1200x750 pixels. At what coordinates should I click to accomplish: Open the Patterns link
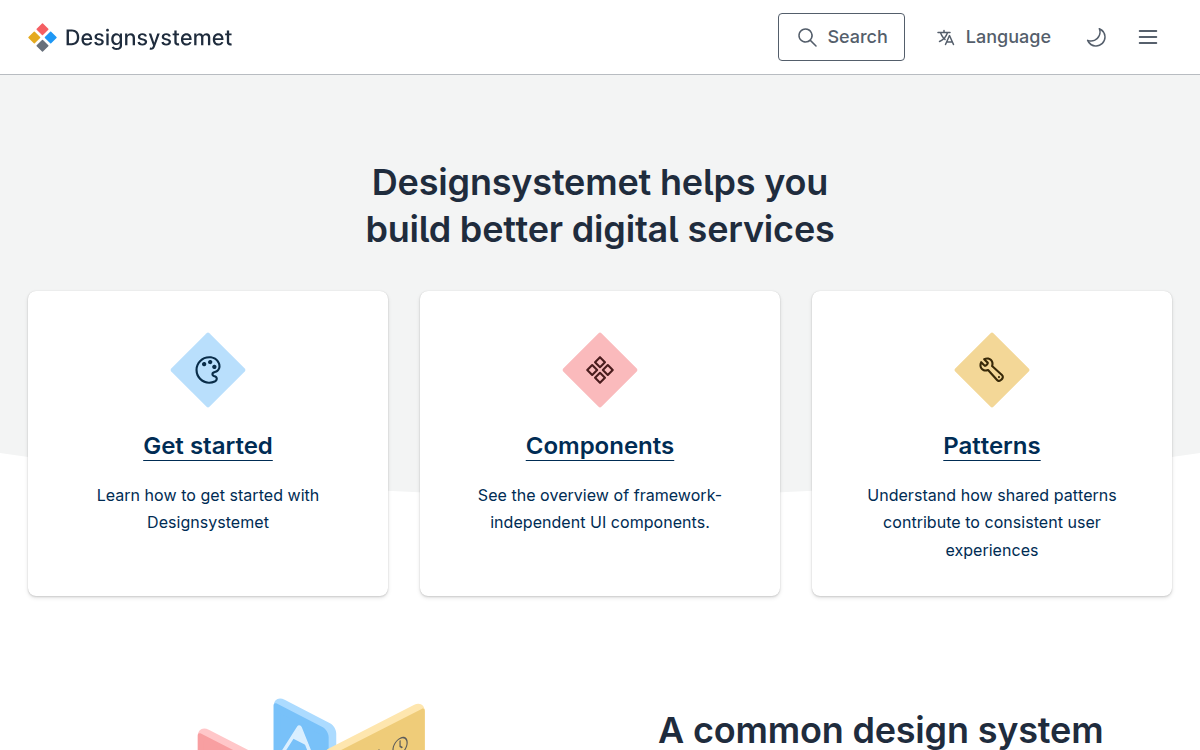coord(992,446)
